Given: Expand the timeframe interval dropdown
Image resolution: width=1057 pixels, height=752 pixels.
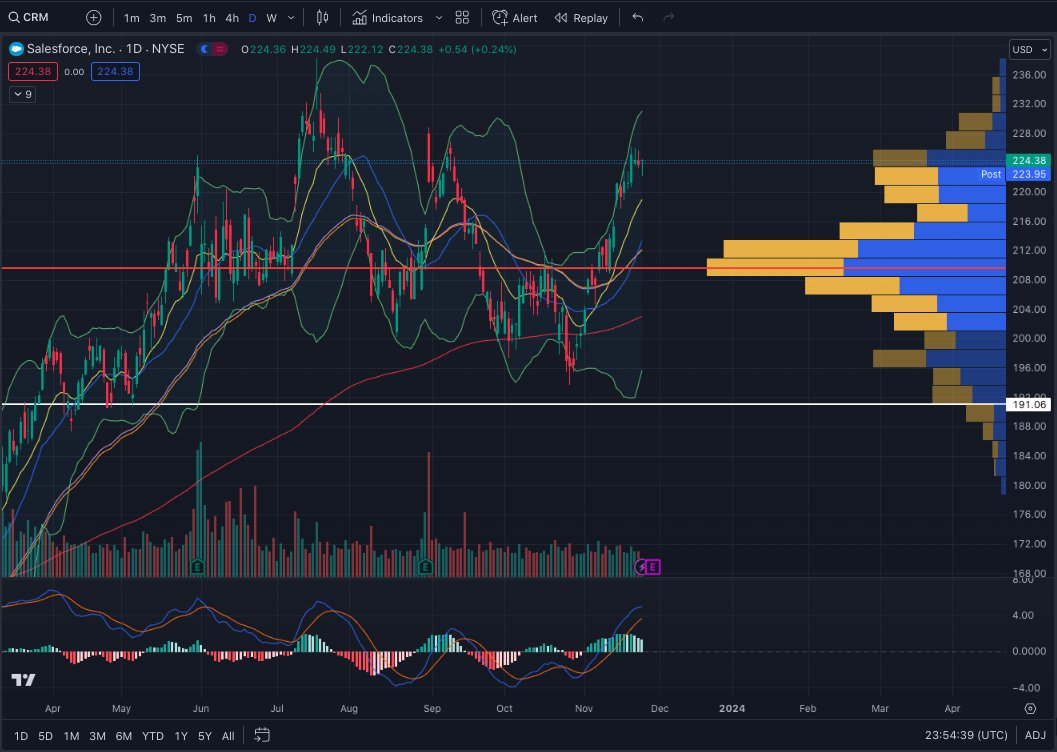Looking at the screenshot, I should [291, 18].
